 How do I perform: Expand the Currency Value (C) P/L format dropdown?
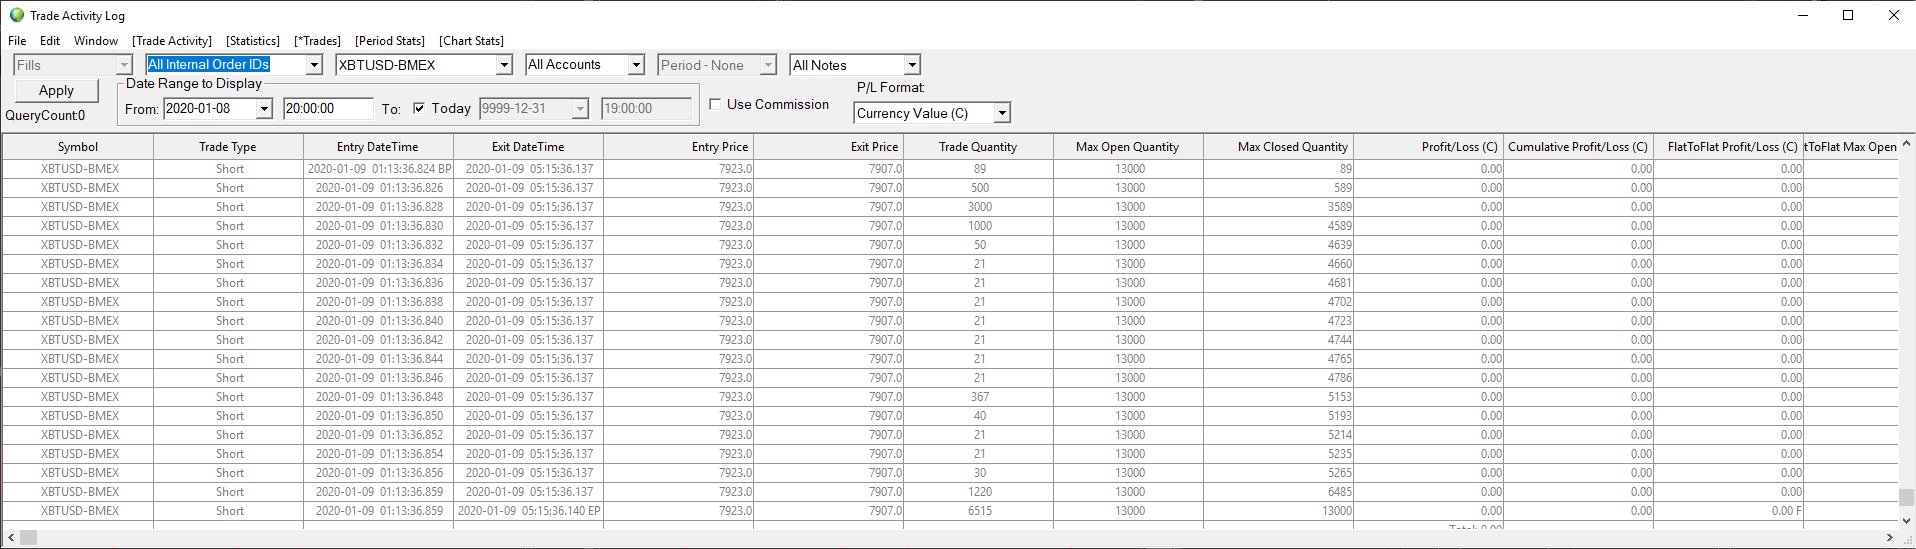tap(1002, 113)
